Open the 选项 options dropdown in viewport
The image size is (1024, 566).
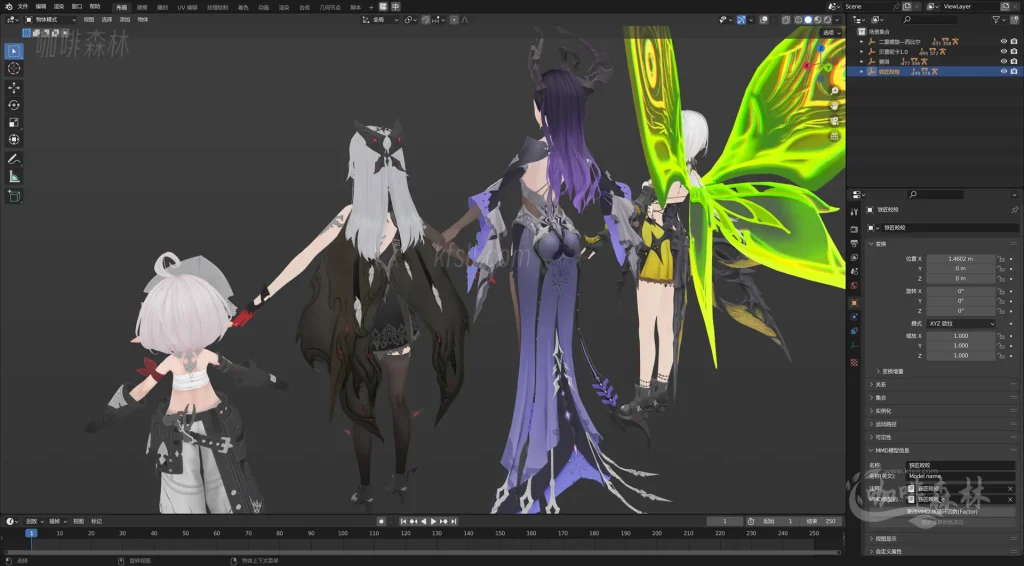click(x=831, y=33)
